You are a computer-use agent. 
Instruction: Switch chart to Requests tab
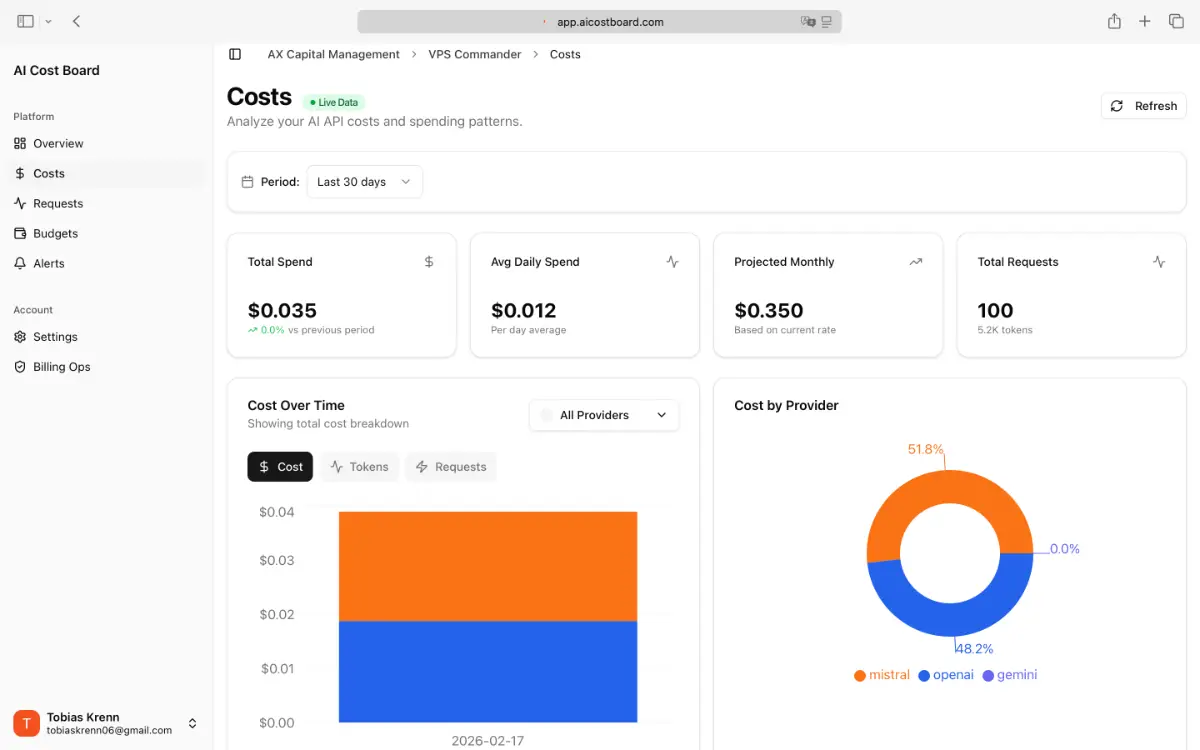click(451, 467)
